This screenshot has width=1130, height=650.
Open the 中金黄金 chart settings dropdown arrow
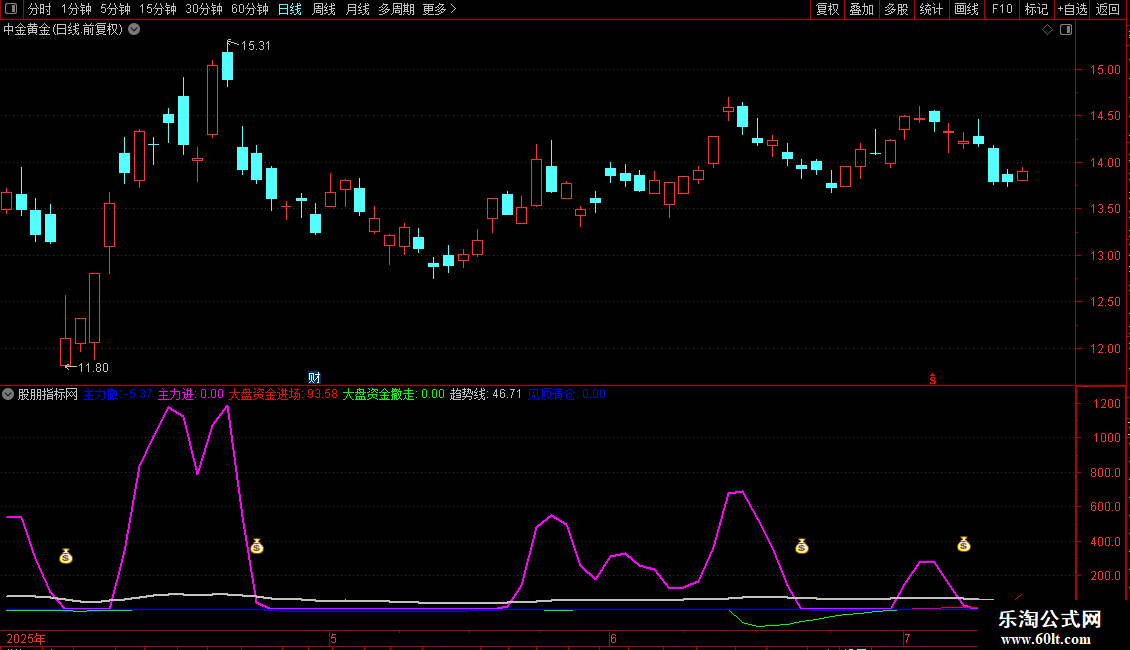pyautogui.click(x=134, y=30)
